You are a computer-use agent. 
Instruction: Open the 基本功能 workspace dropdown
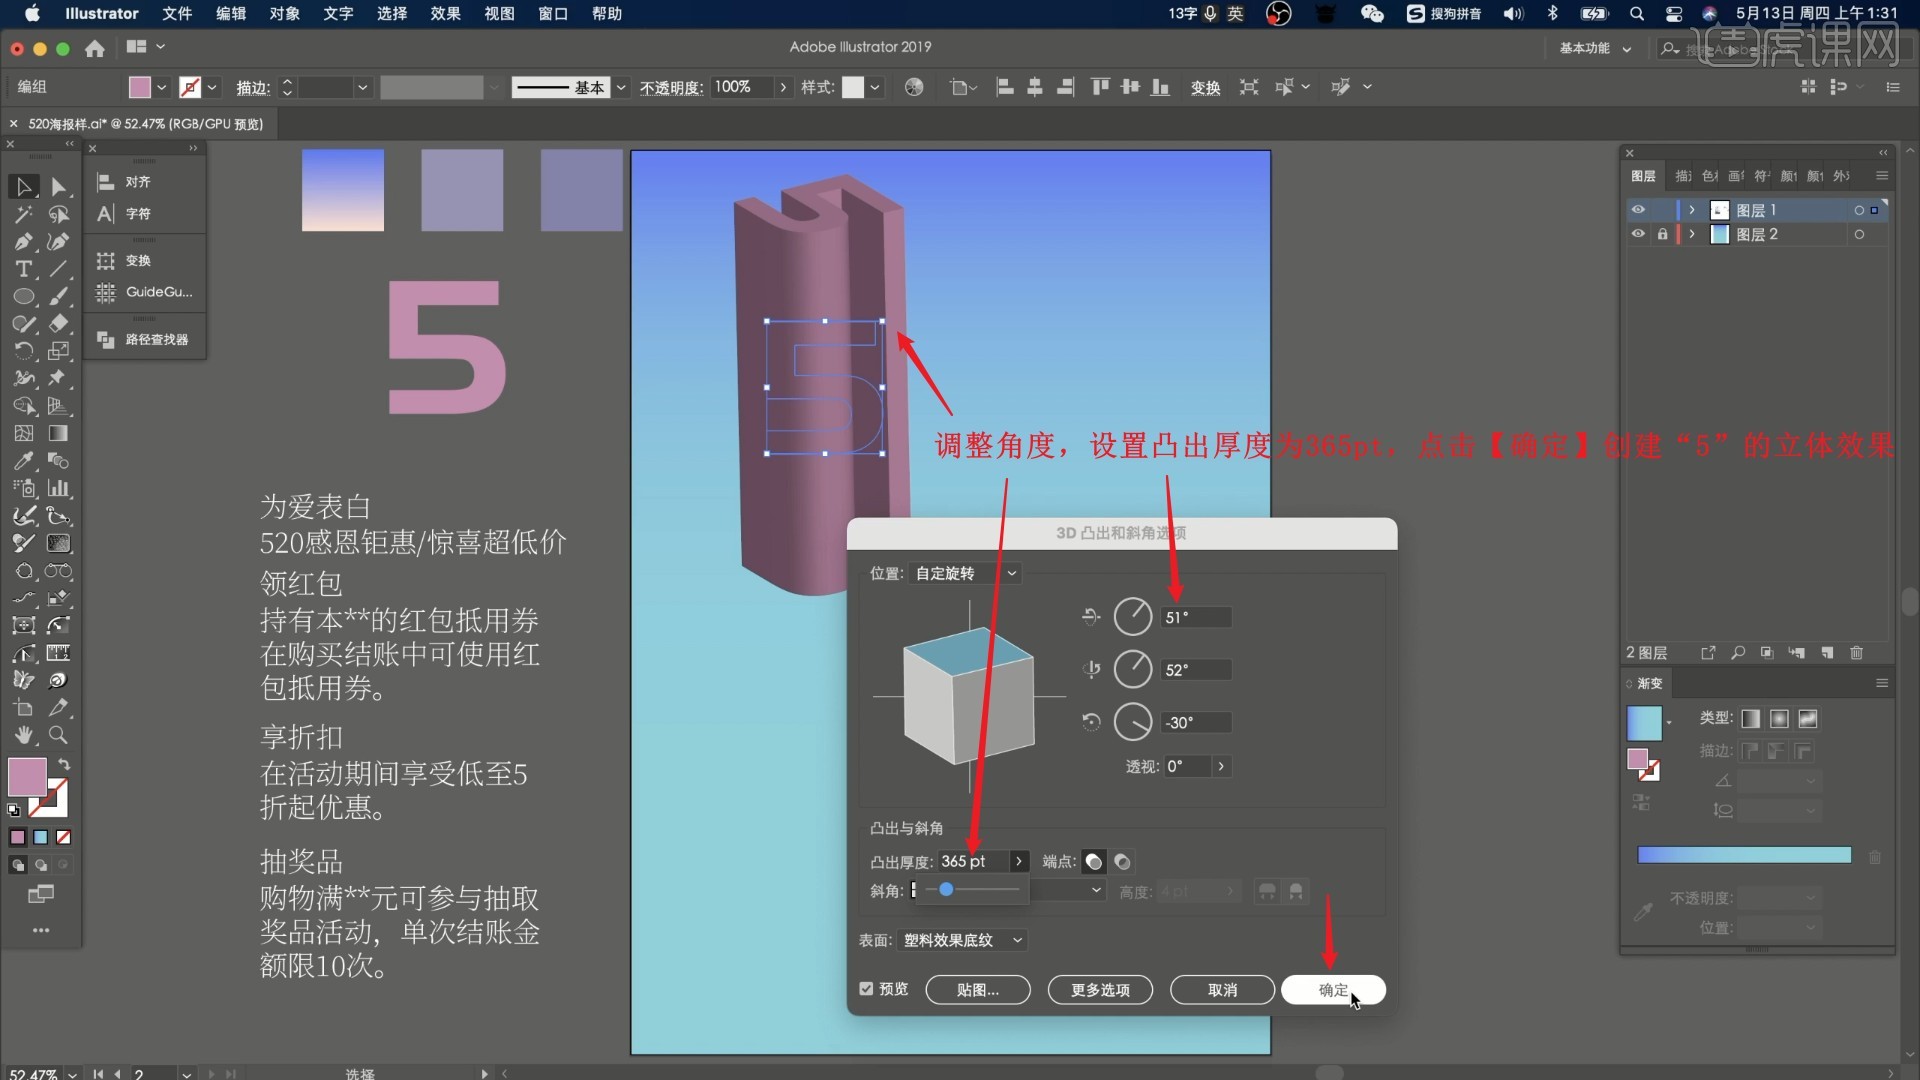tap(1595, 48)
